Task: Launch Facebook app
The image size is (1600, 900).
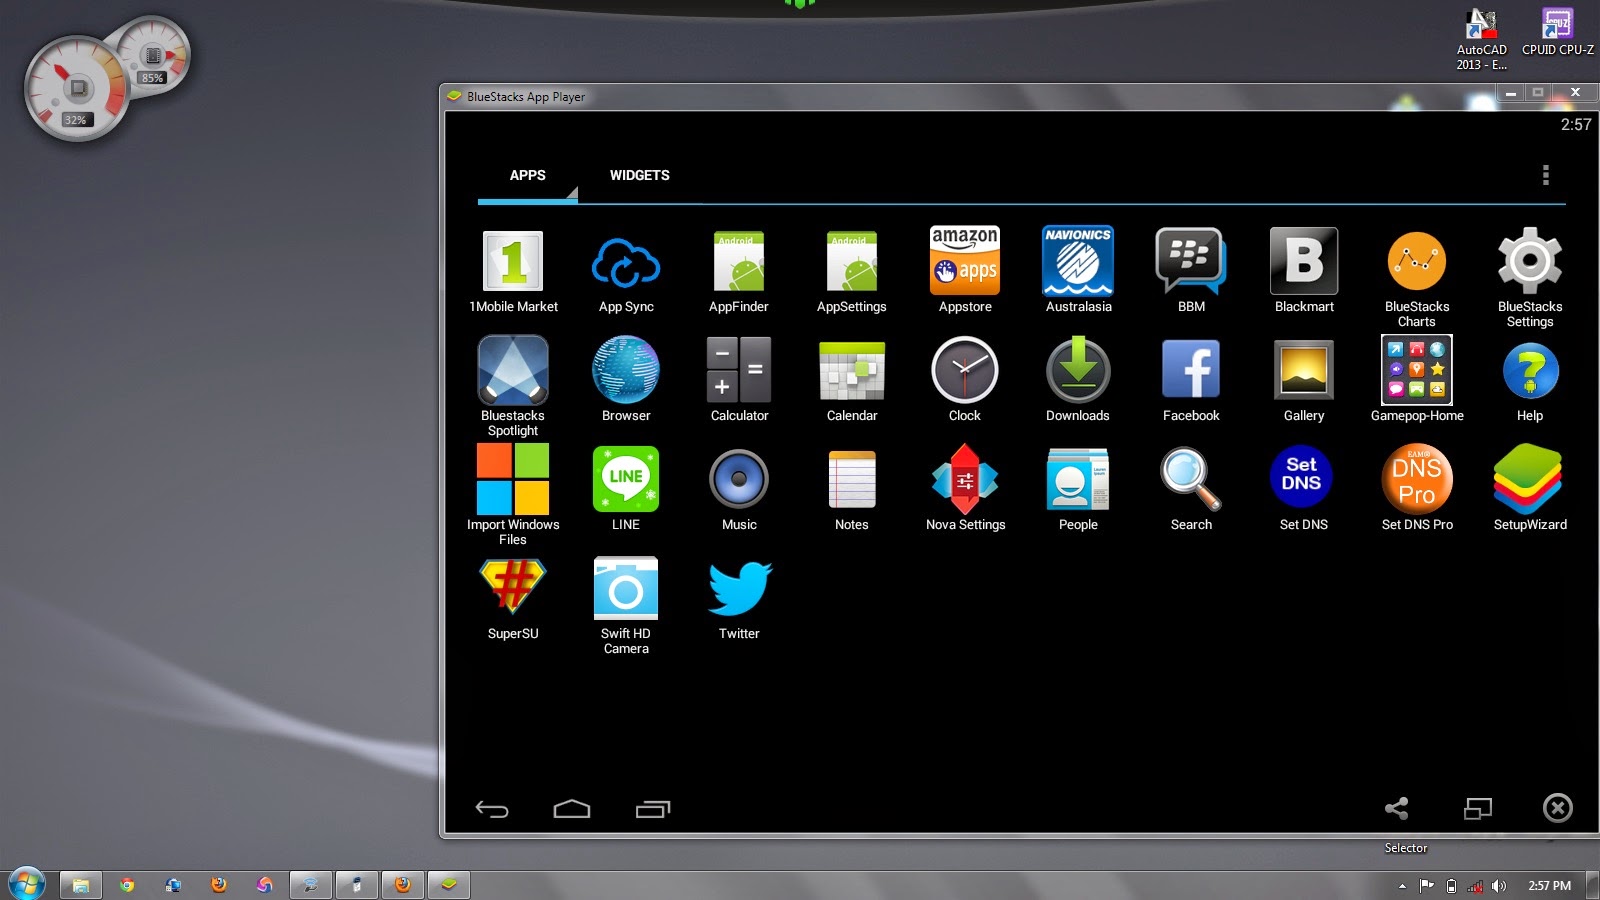Action: (x=1191, y=370)
